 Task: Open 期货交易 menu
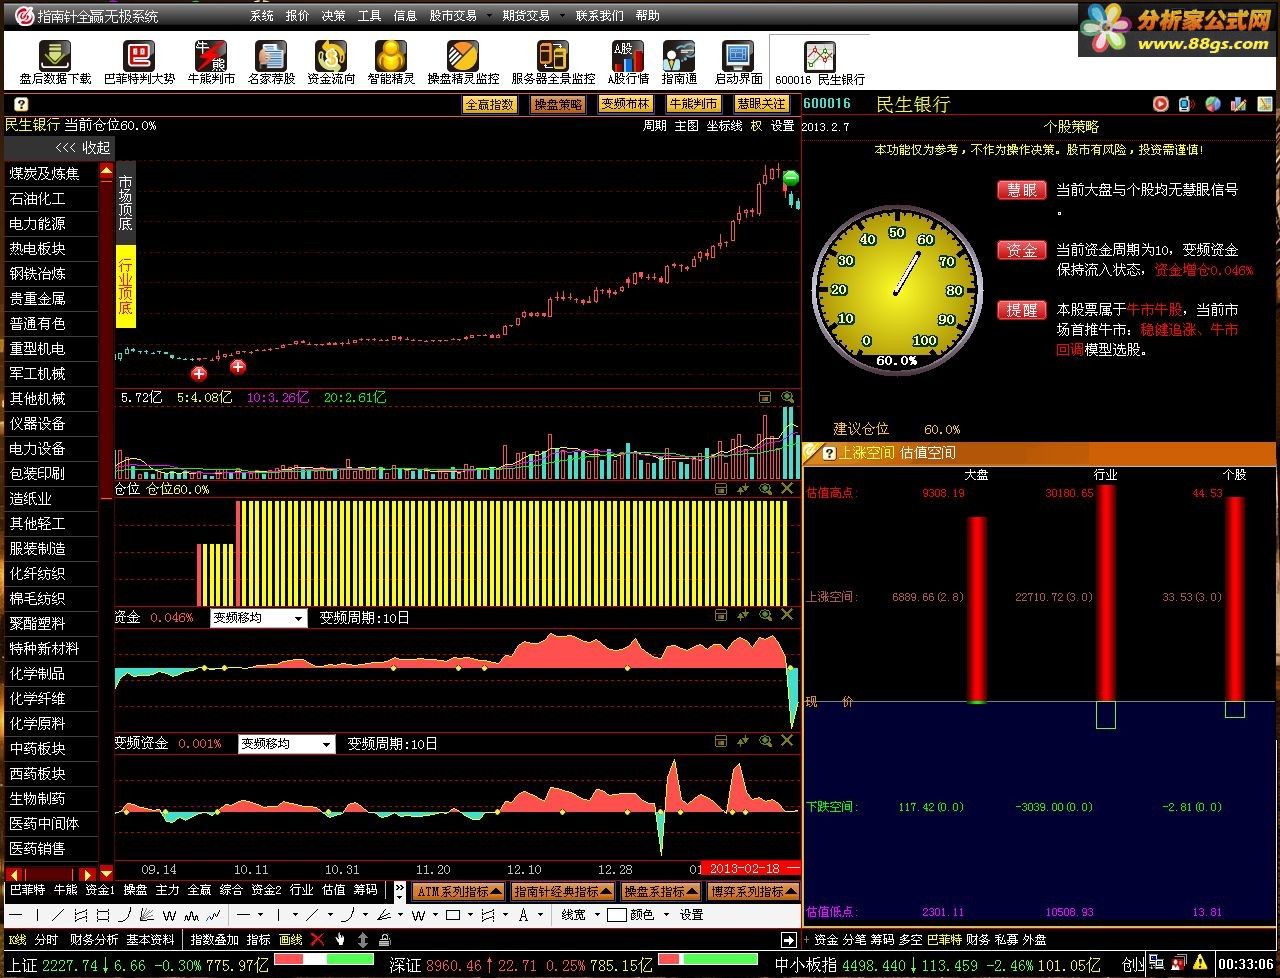[x=526, y=16]
